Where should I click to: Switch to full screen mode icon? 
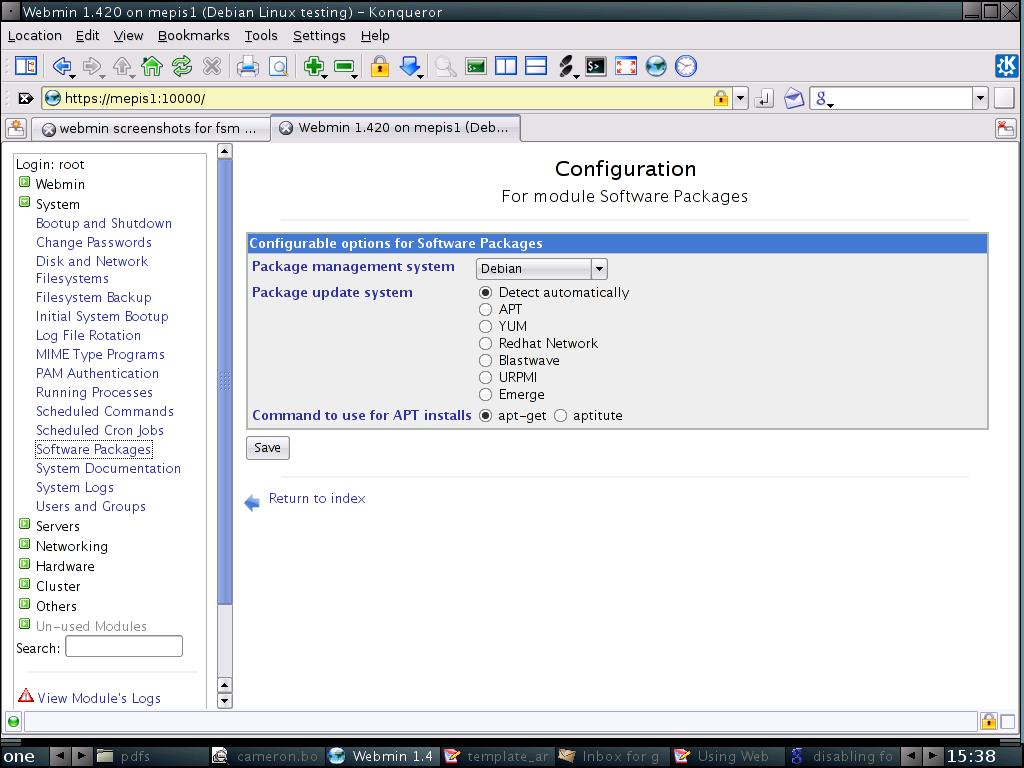pyautogui.click(x=626, y=66)
